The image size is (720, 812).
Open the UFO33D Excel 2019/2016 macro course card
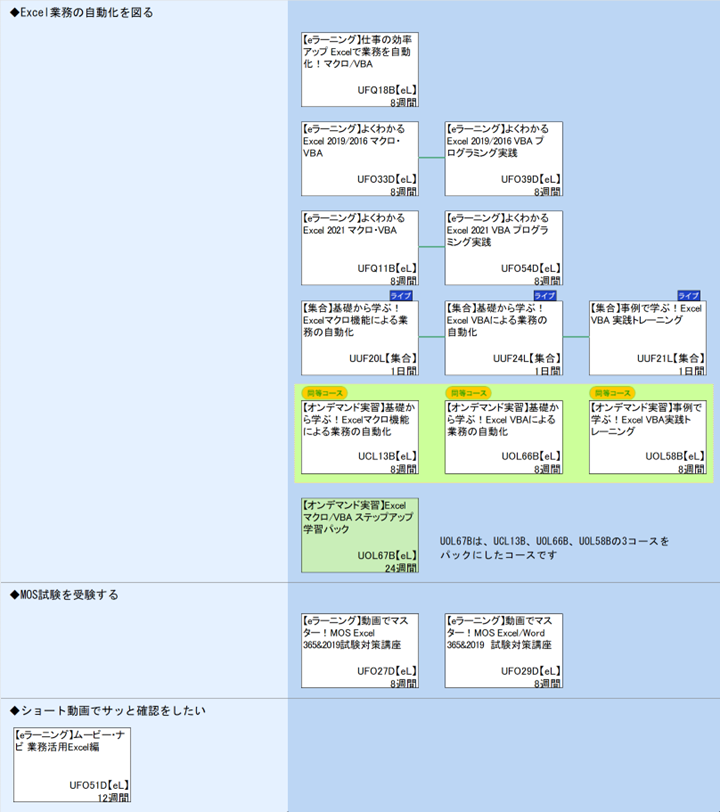click(x=360, y=159)
